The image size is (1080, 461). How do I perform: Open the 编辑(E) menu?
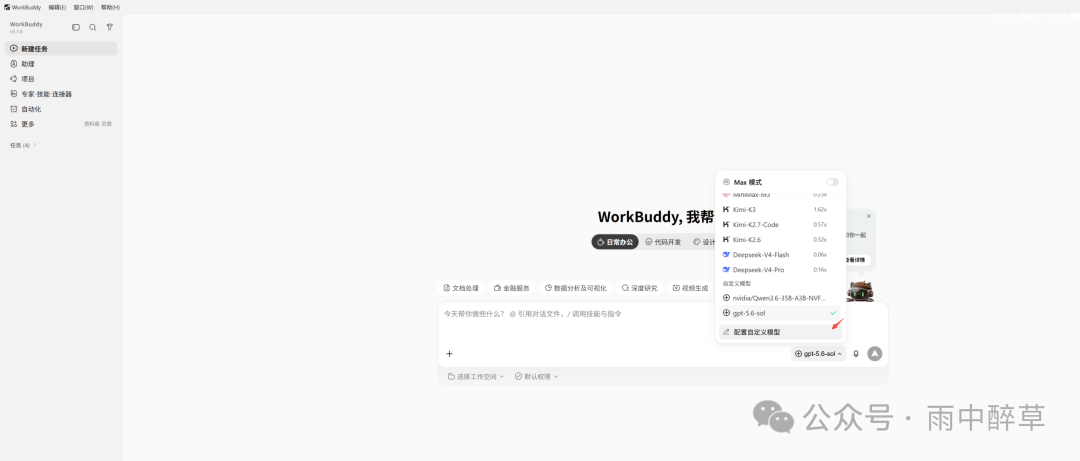coord(57,7)
